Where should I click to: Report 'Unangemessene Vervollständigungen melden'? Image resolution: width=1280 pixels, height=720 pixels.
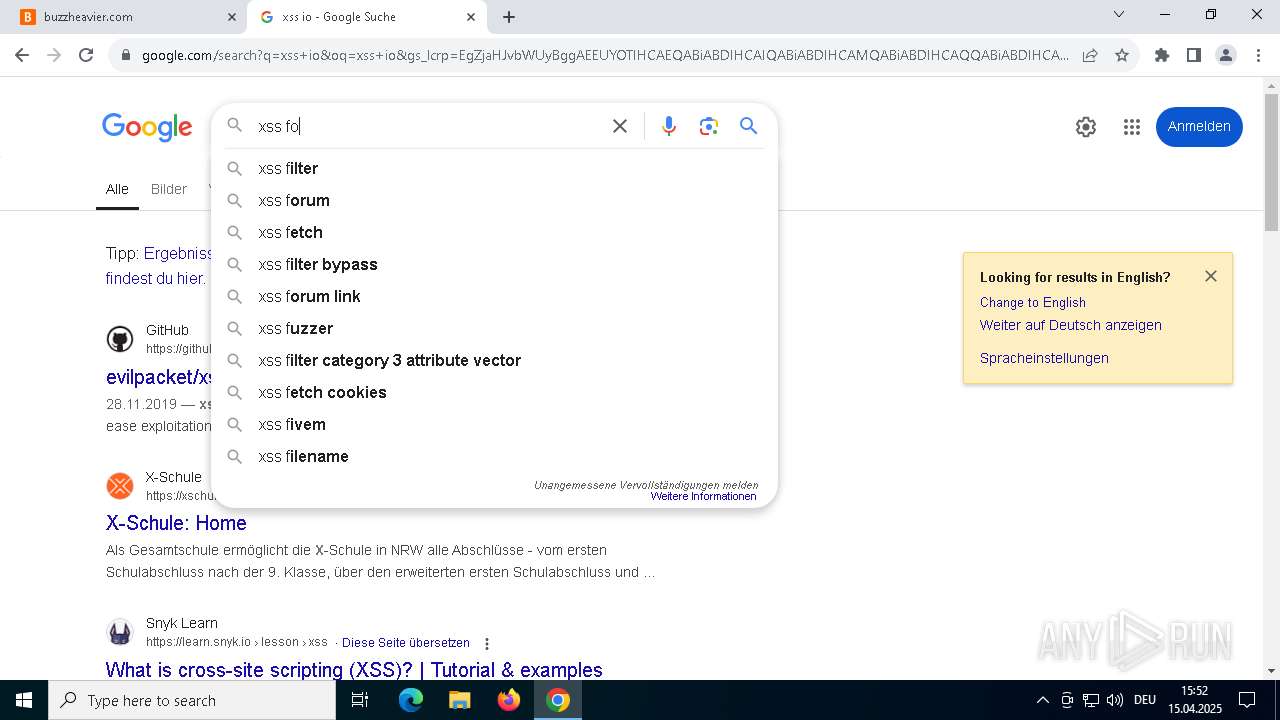coord(646,485)
